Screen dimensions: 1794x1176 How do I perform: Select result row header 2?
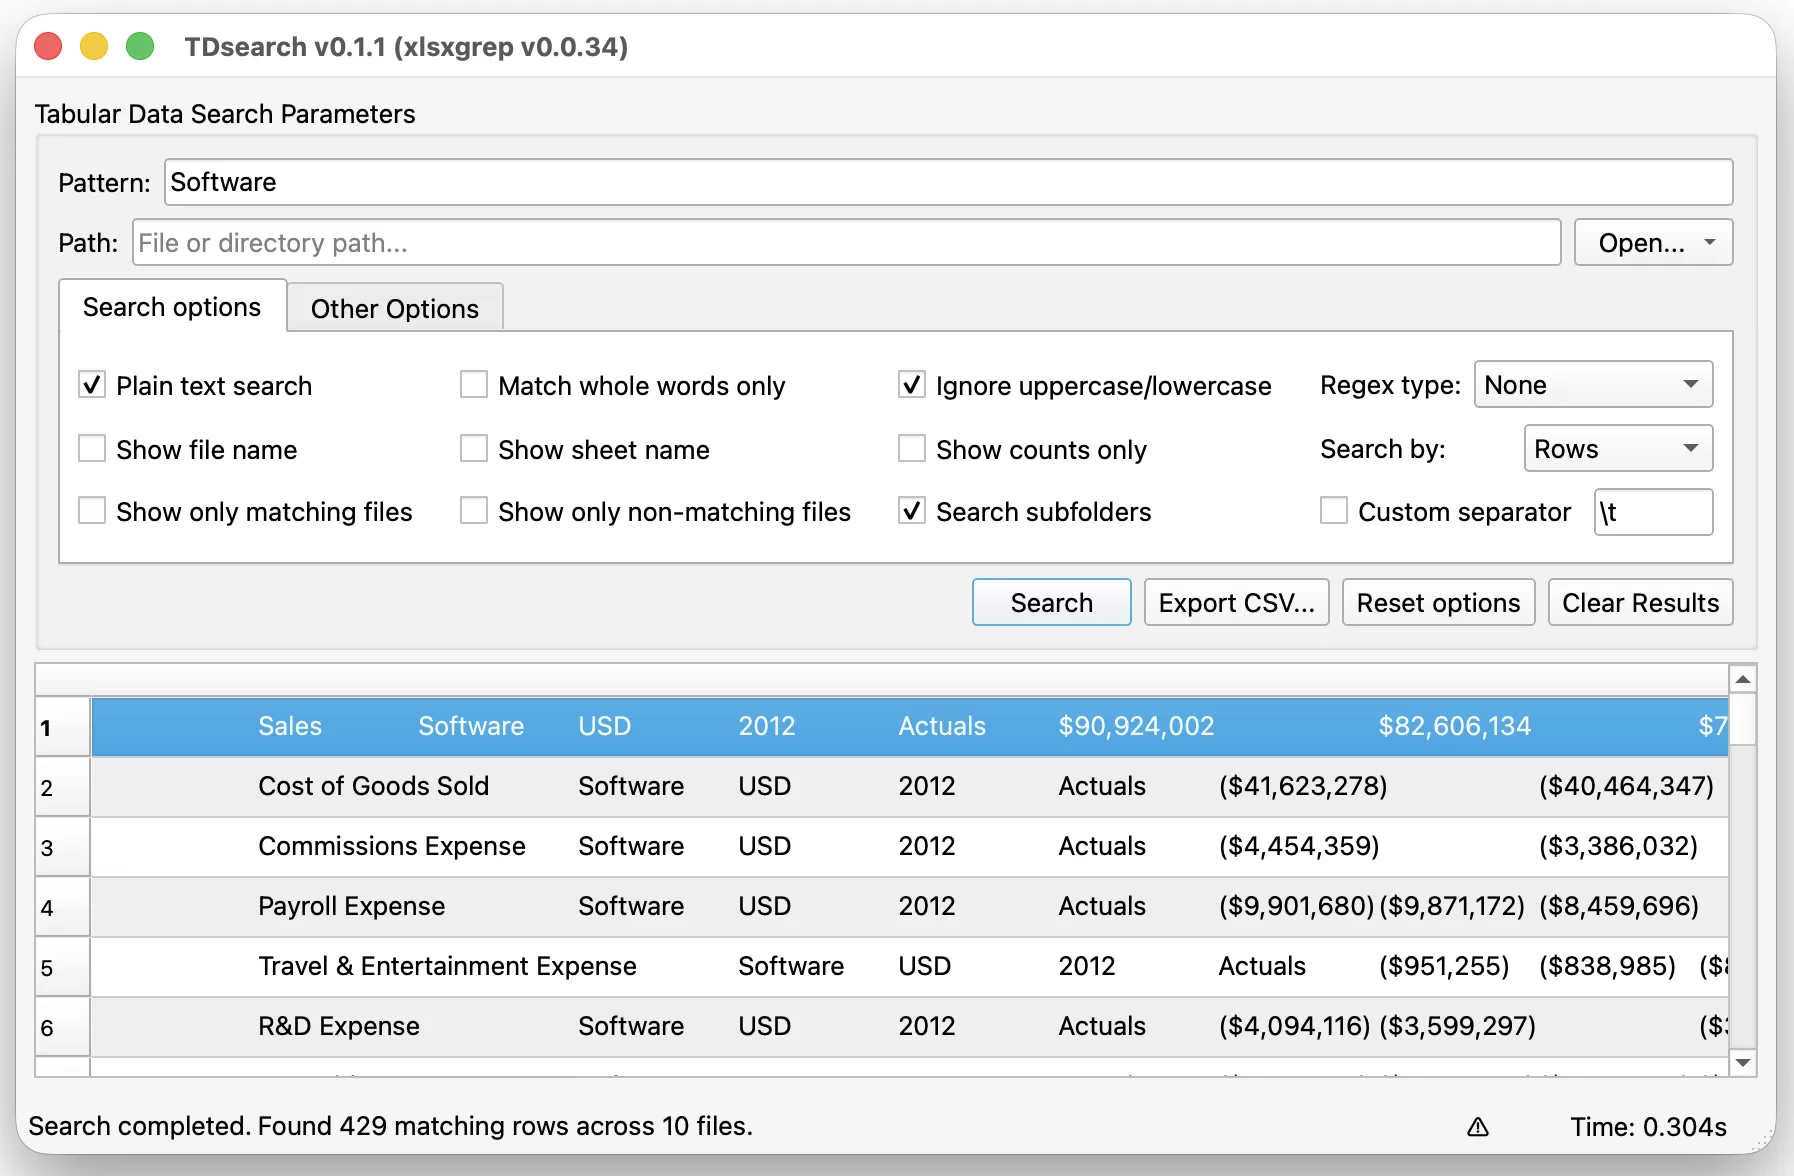click(63, 787)
